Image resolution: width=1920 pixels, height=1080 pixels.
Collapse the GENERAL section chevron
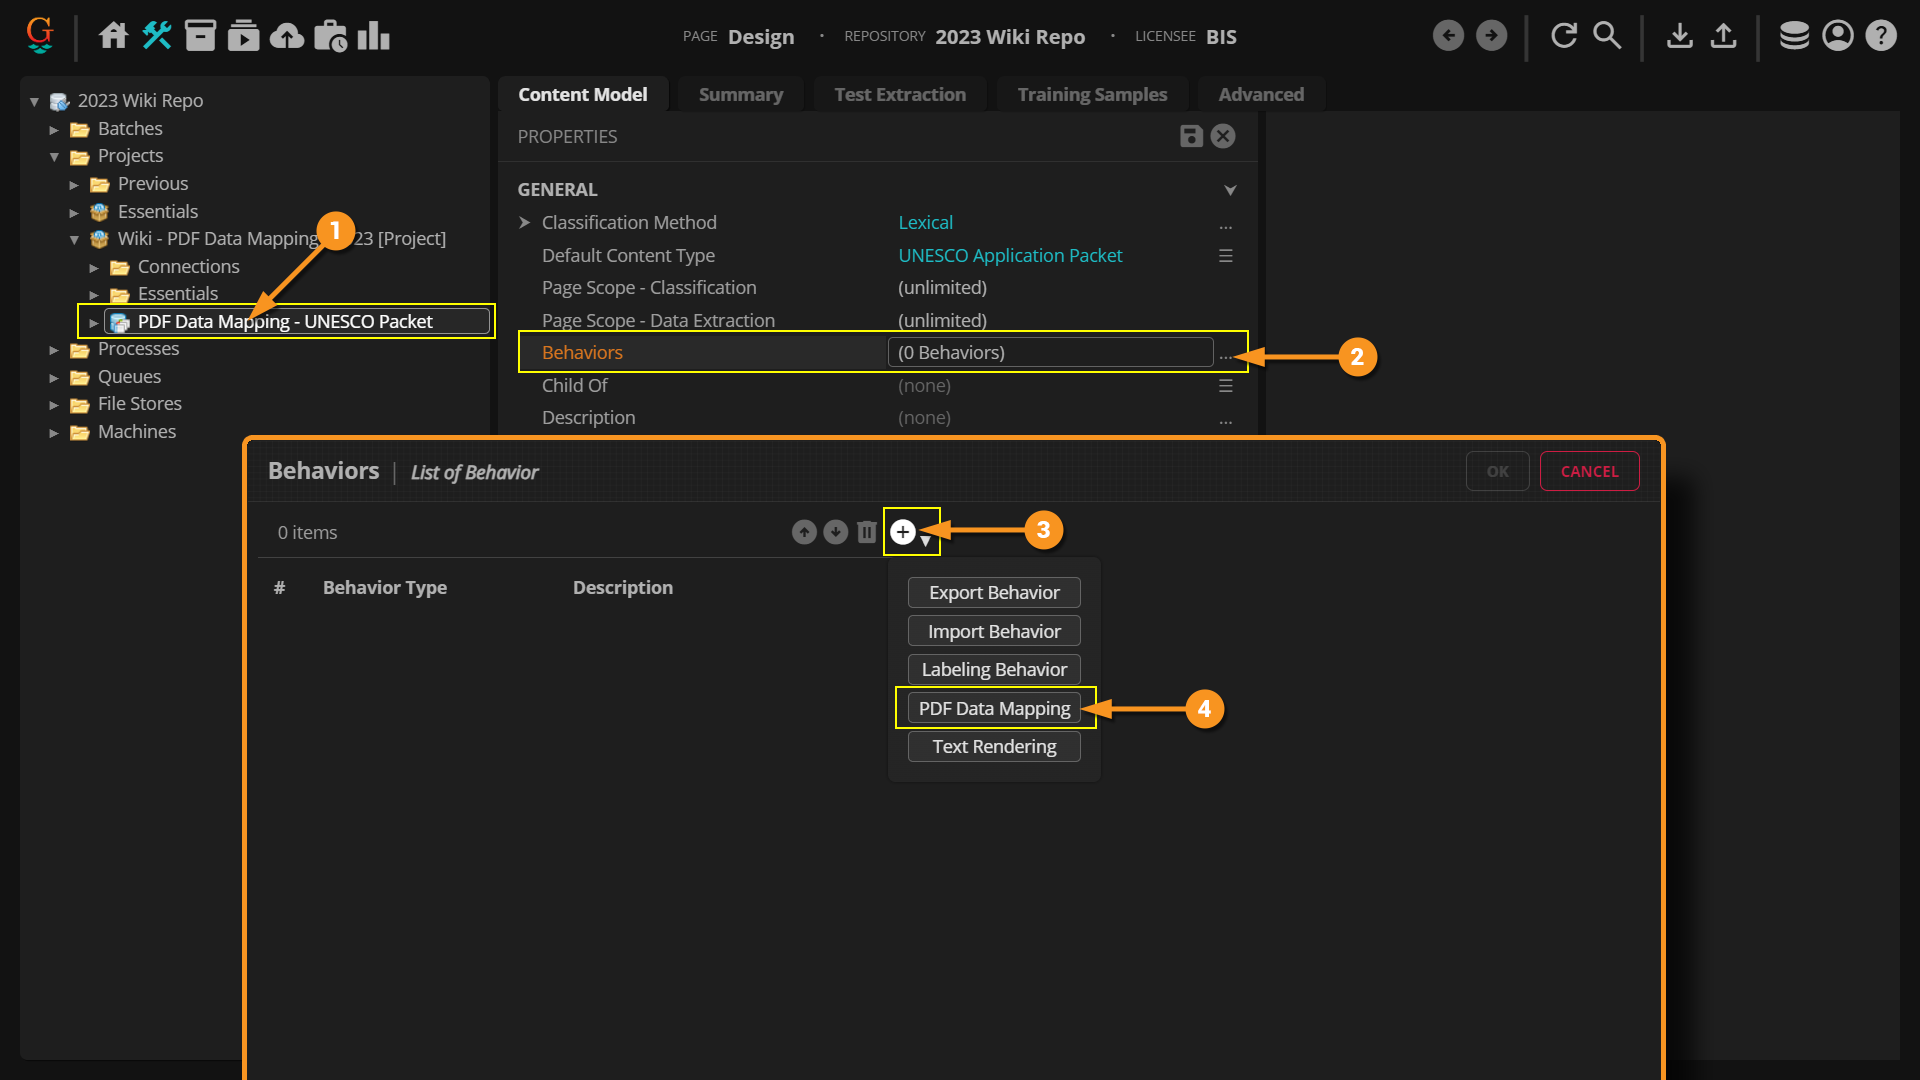pyautogui.click(x=1230, y=190)
